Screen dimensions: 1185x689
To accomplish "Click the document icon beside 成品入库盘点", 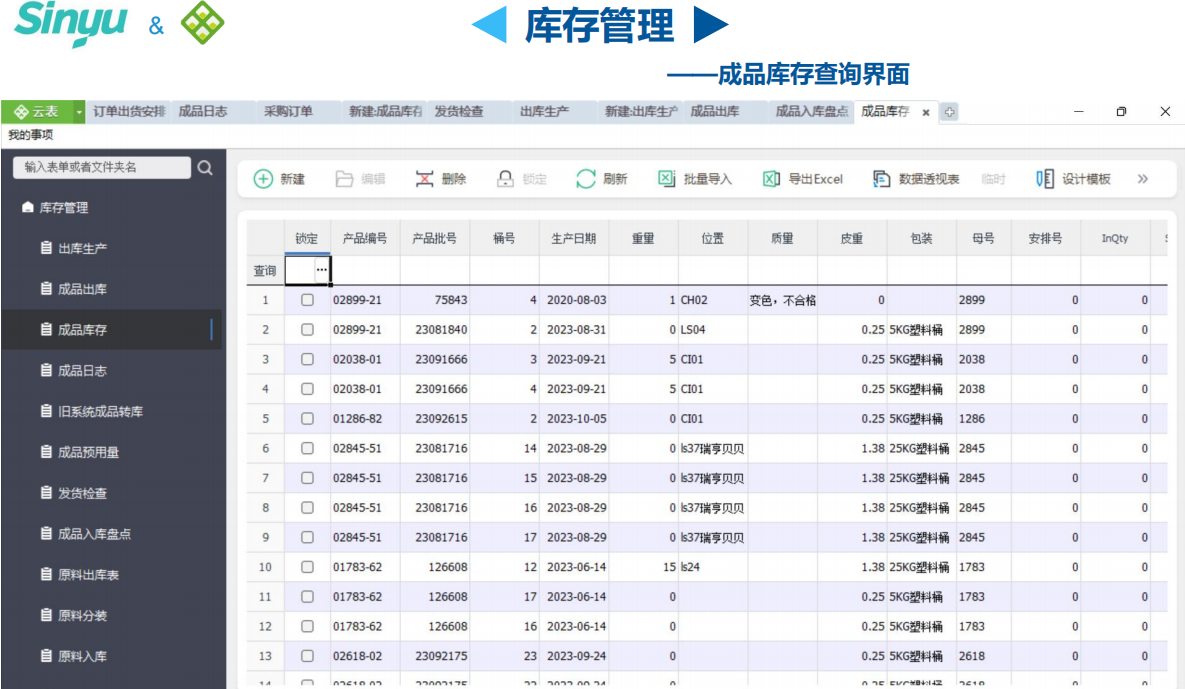I will 46,533.
